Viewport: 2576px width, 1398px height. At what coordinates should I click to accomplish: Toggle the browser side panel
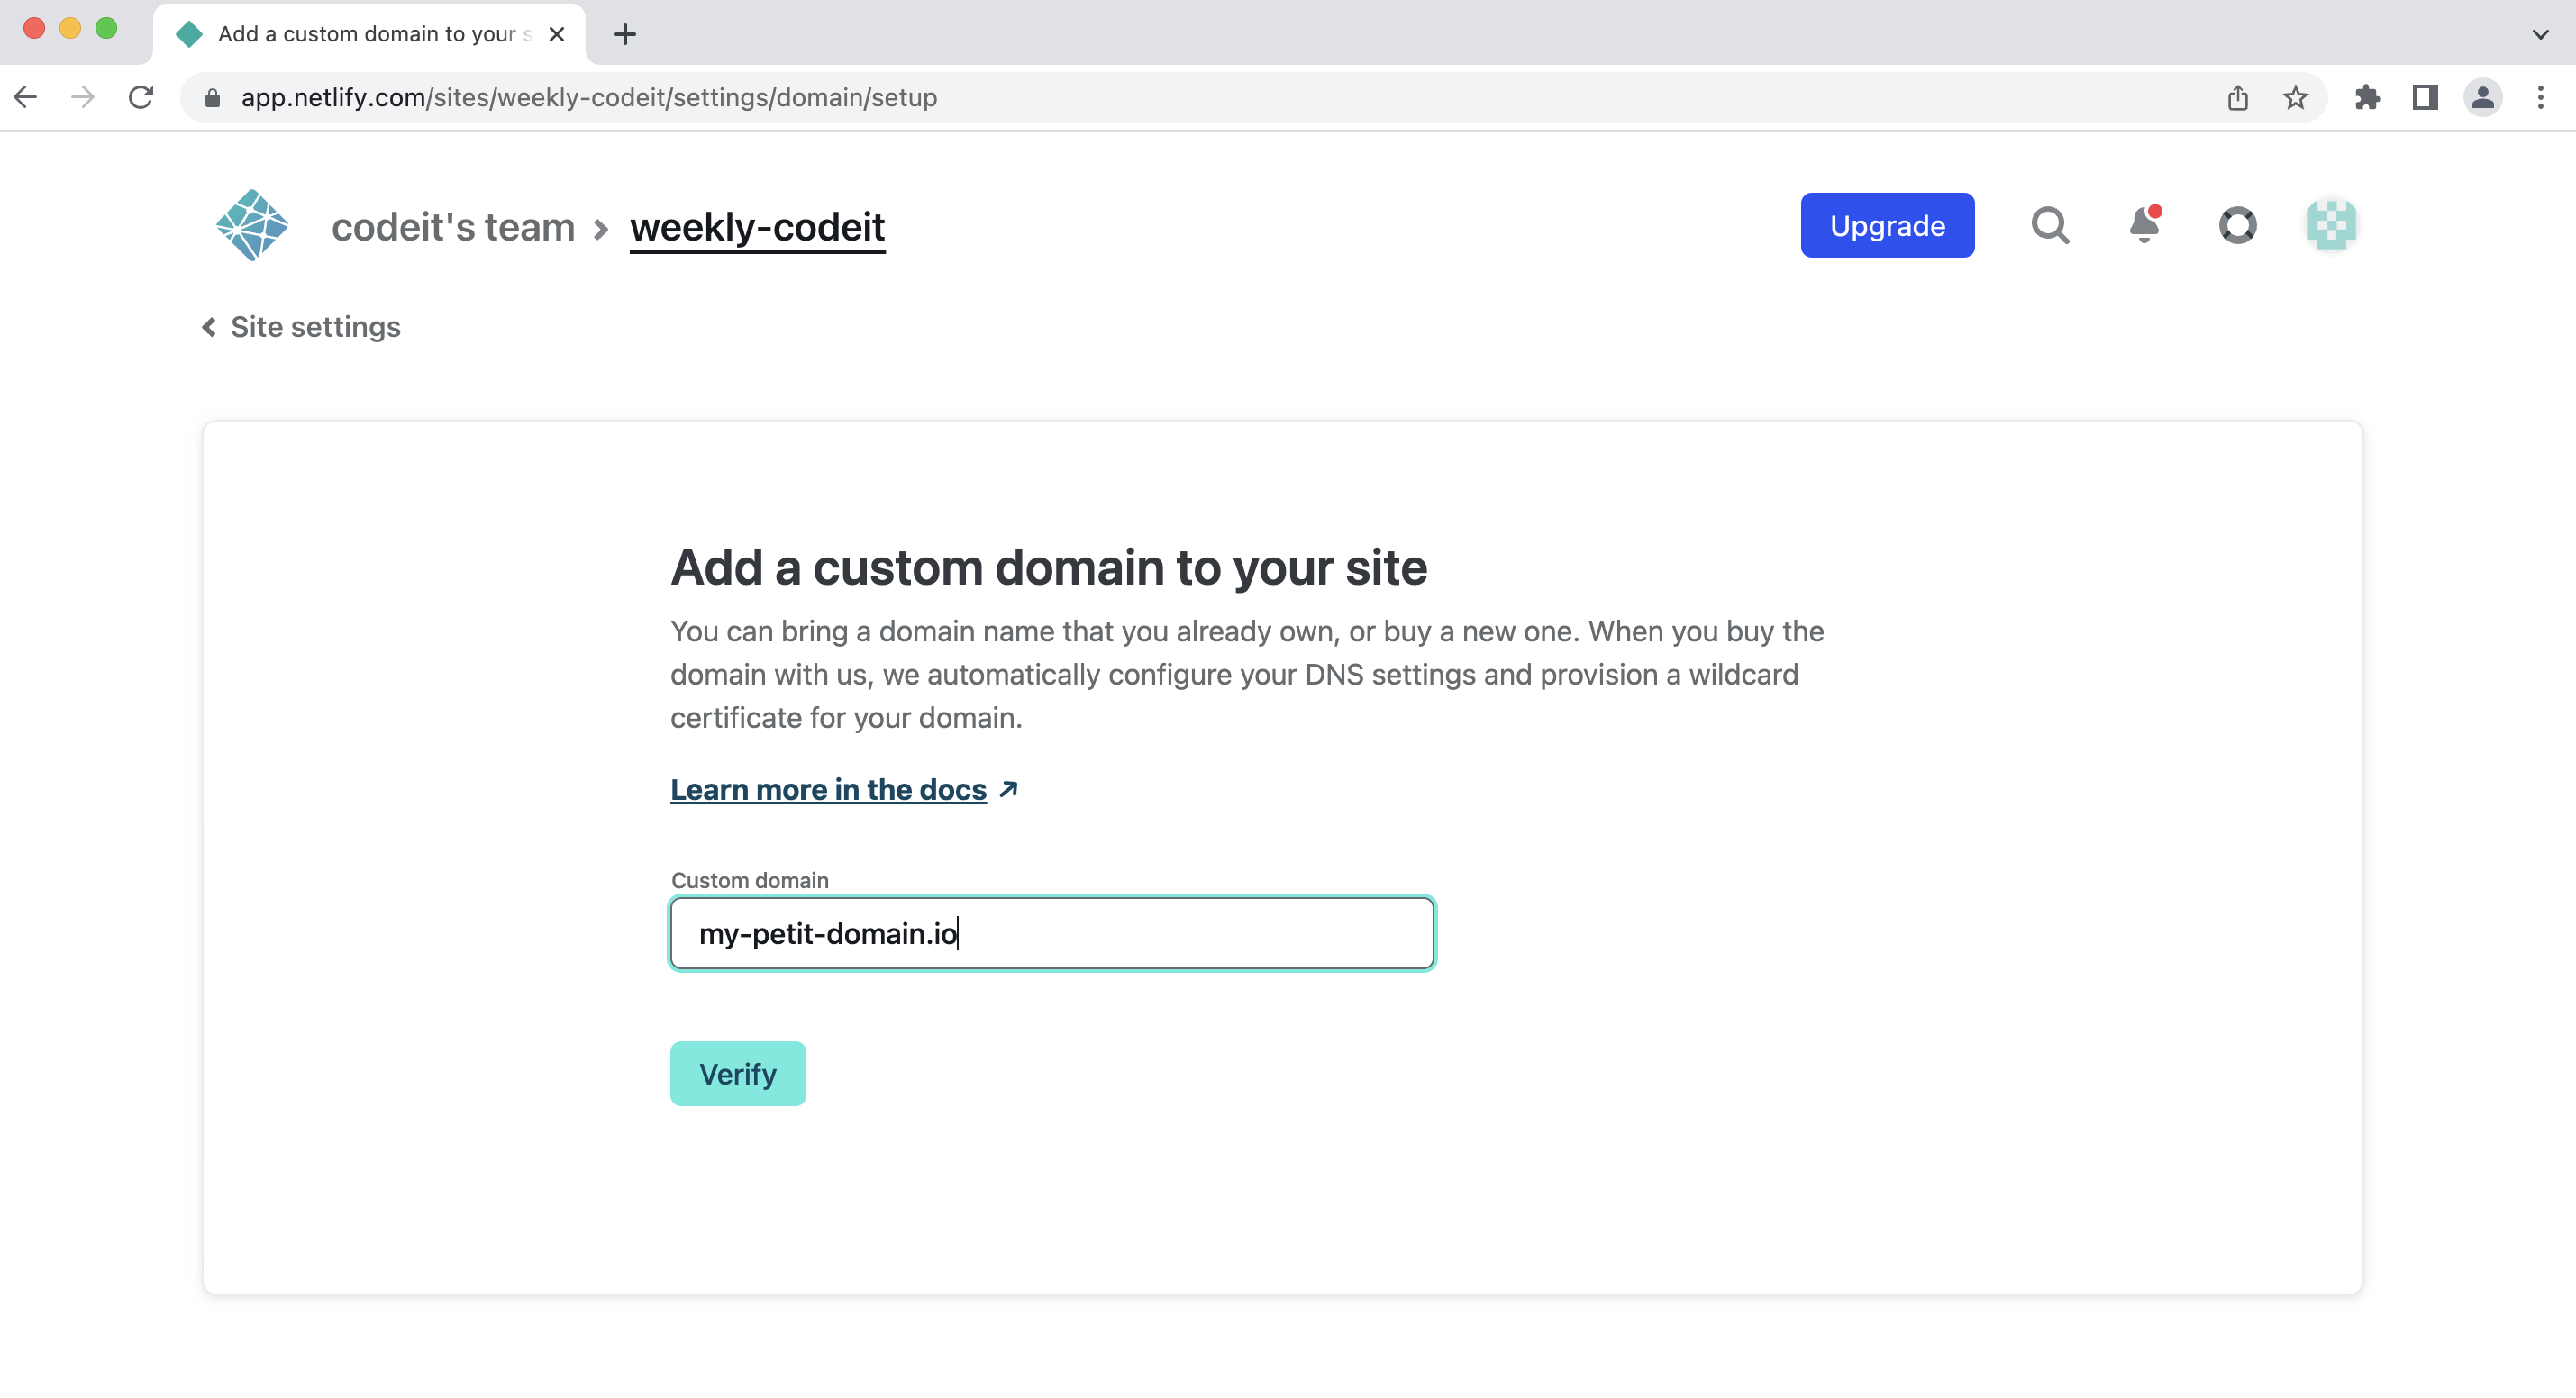pyautogui.click(x=2425, y=98)
